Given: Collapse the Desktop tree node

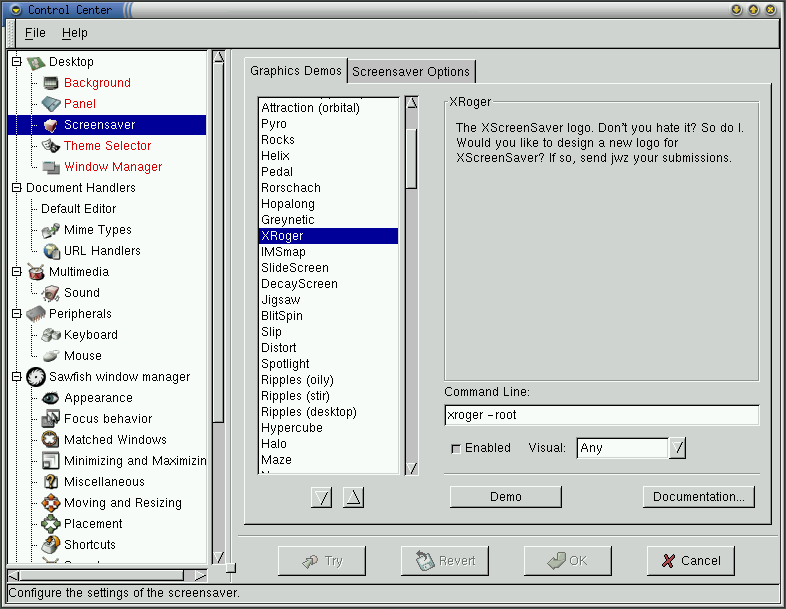Looking at the screenshot, I should coord(16,62).
